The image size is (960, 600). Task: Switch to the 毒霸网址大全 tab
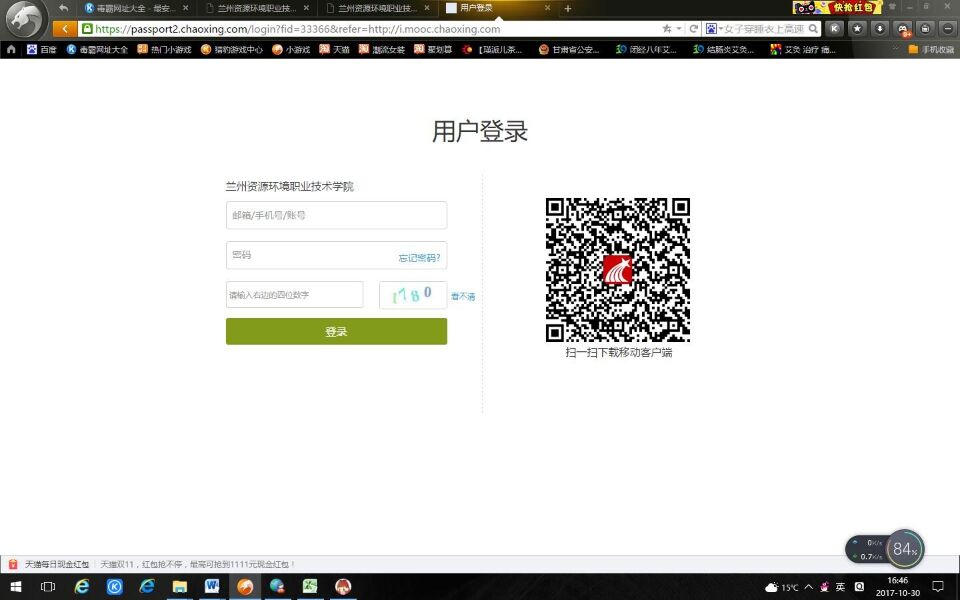click(136, 8)
